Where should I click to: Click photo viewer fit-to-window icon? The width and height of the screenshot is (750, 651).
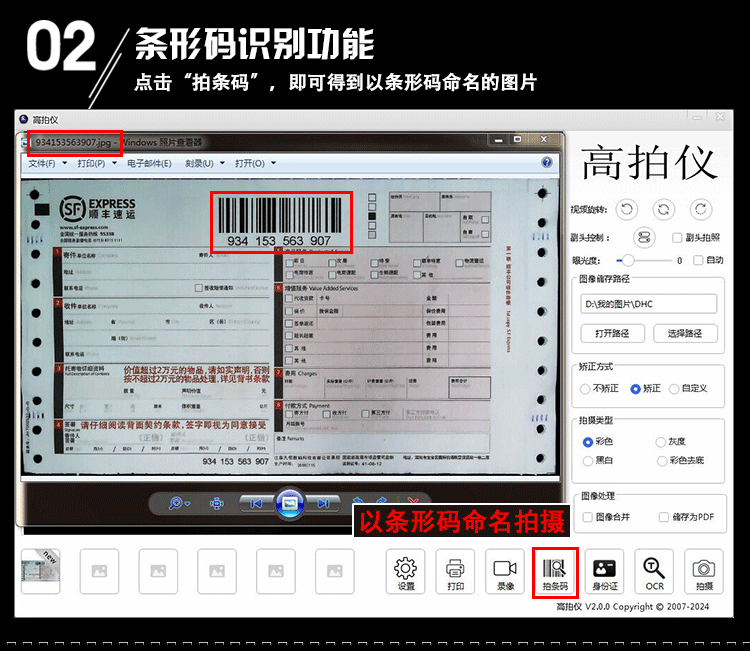217,503
